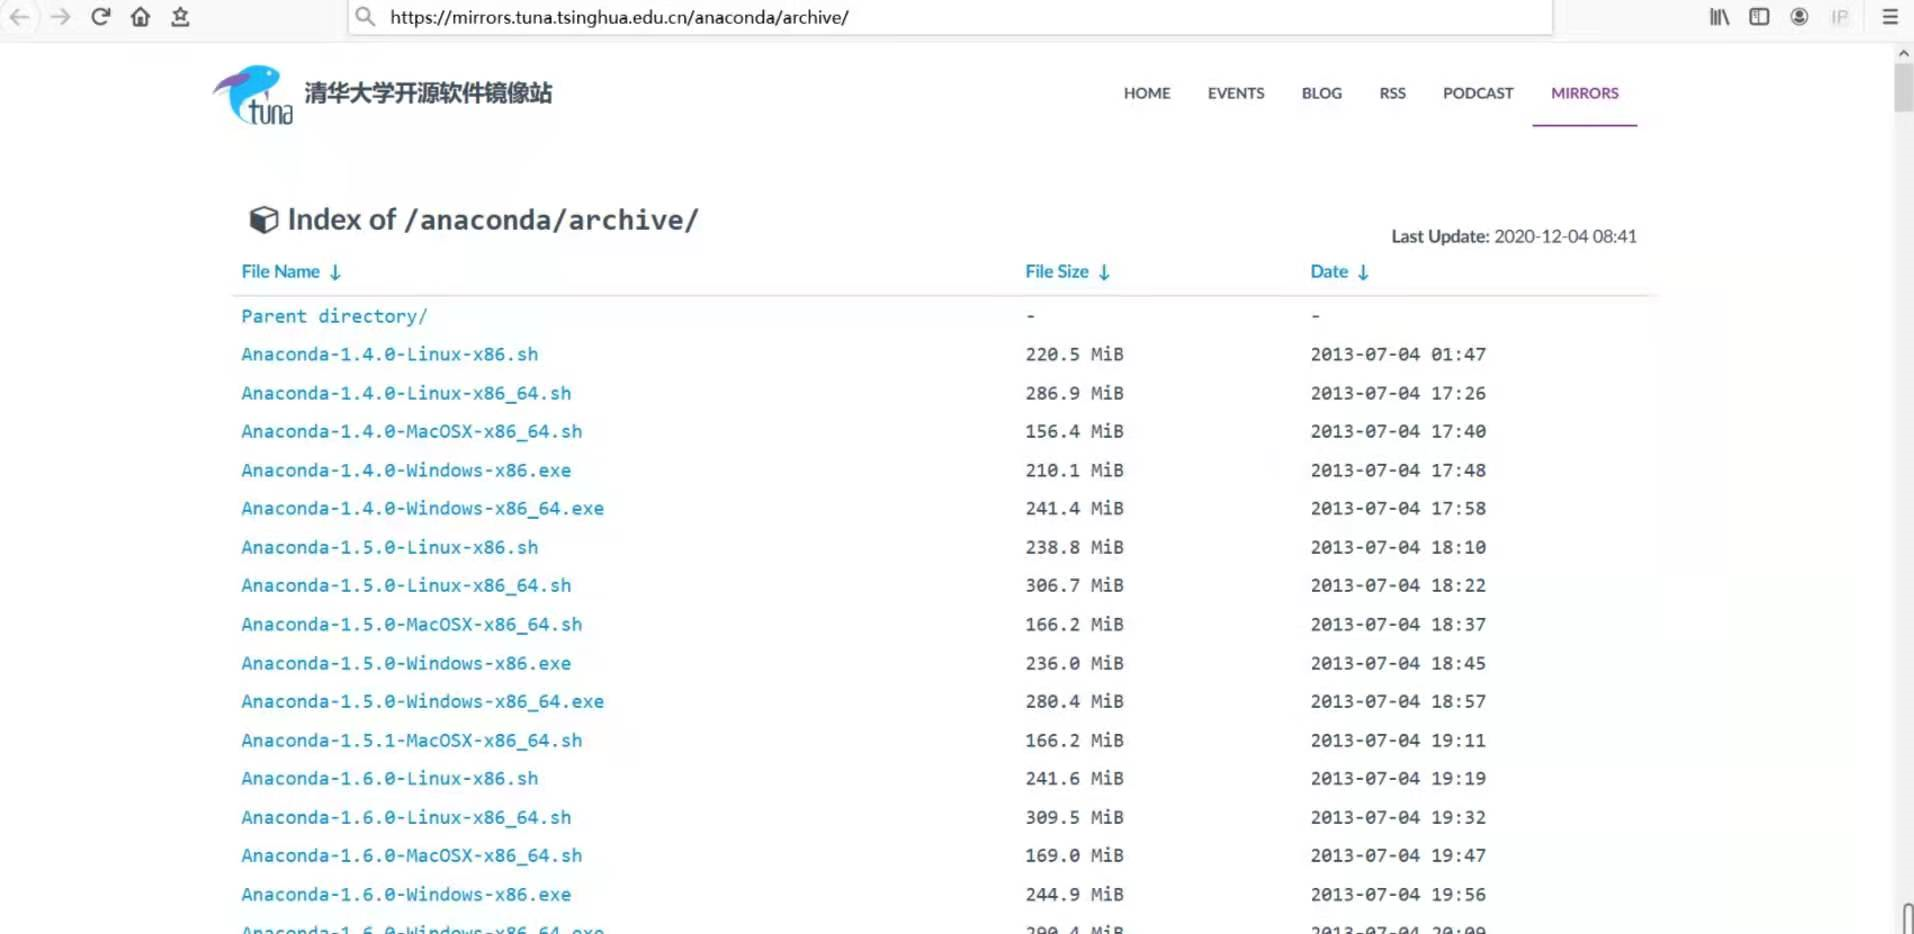The width and height of the screenshot is (1914, 934).
Task: Sort by File Name column arrow
Action: coord(335,272)
